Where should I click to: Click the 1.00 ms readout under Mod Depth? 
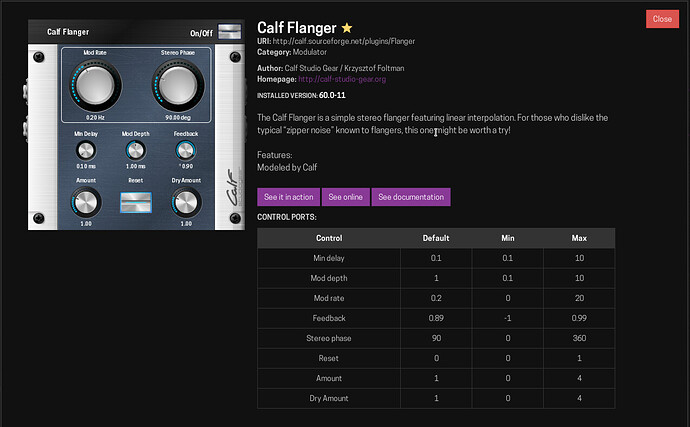(x=136, y=166)
